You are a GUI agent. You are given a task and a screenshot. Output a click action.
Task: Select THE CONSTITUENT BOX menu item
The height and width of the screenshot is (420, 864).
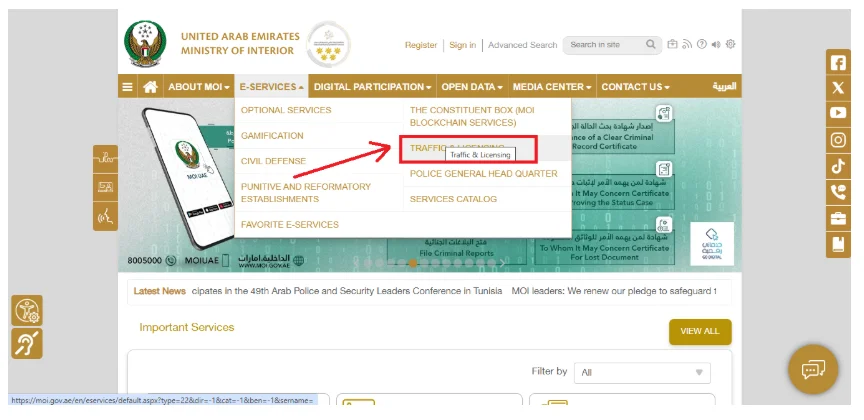point(472,116)
